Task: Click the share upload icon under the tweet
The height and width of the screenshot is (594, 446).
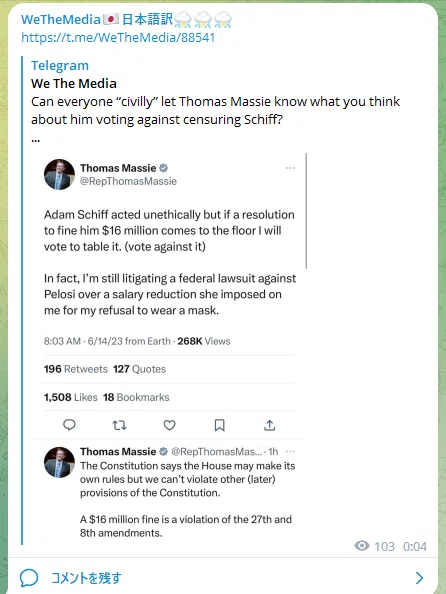Action: tap(269, 425)
